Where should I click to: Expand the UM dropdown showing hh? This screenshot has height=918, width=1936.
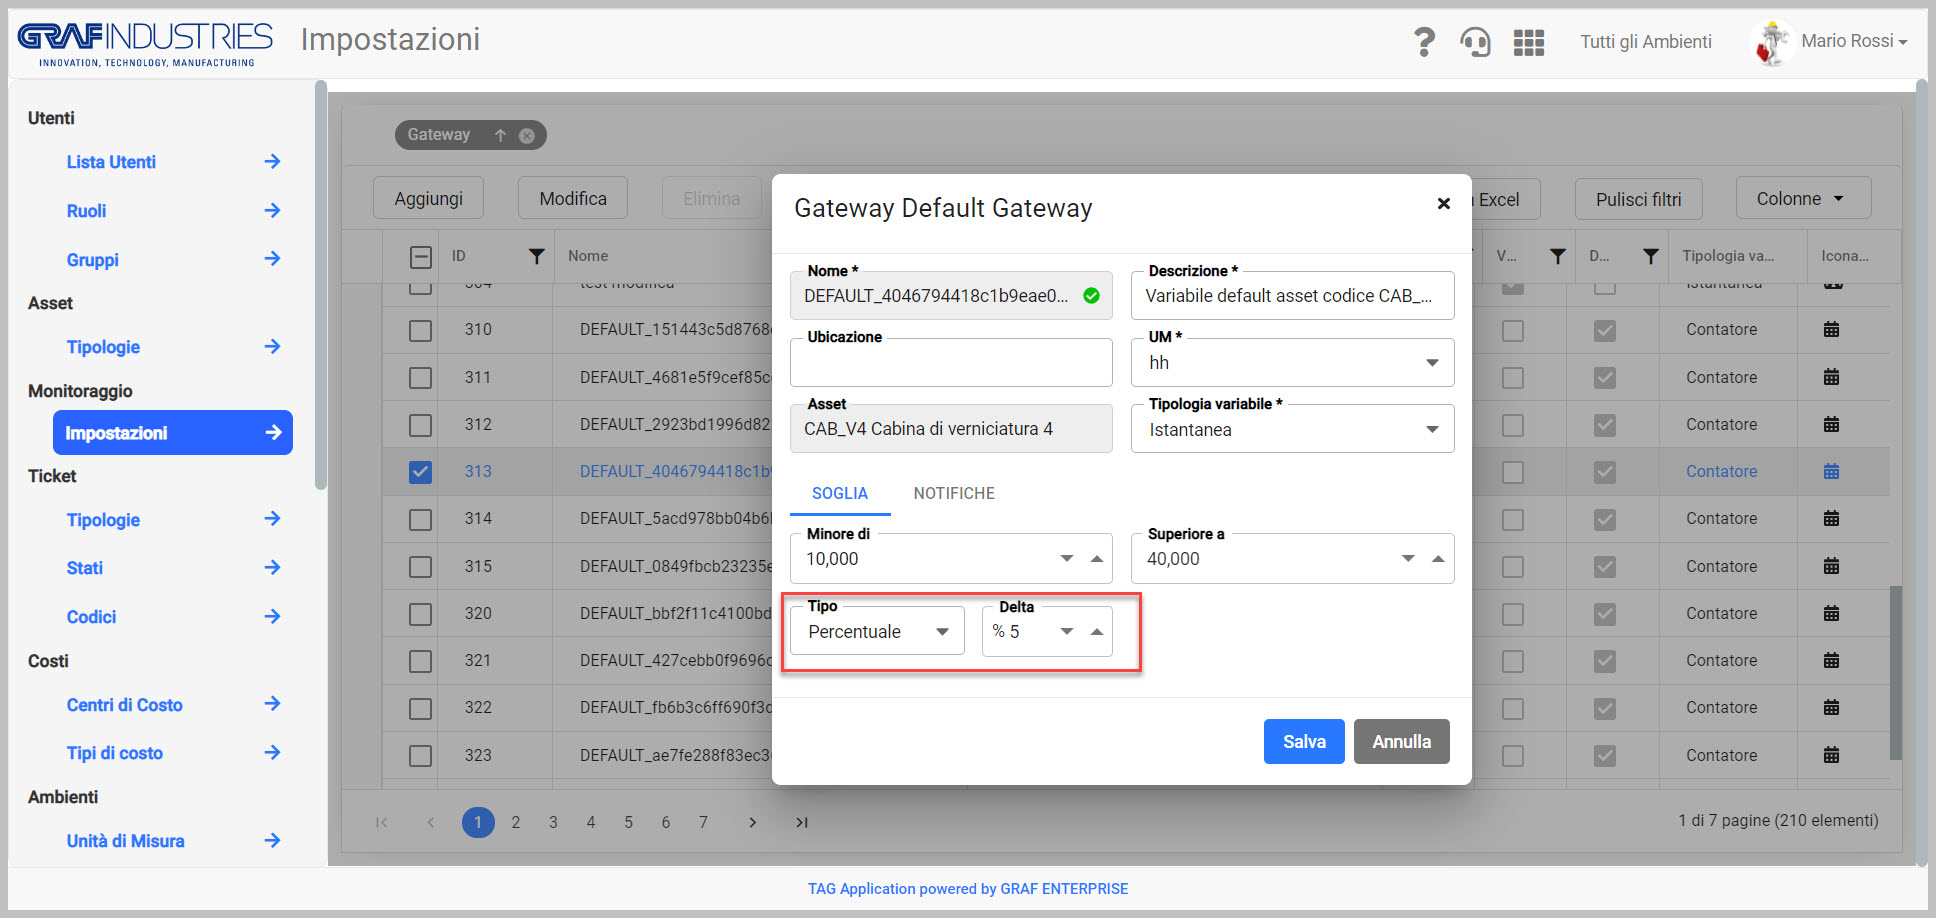(1292, 362)
